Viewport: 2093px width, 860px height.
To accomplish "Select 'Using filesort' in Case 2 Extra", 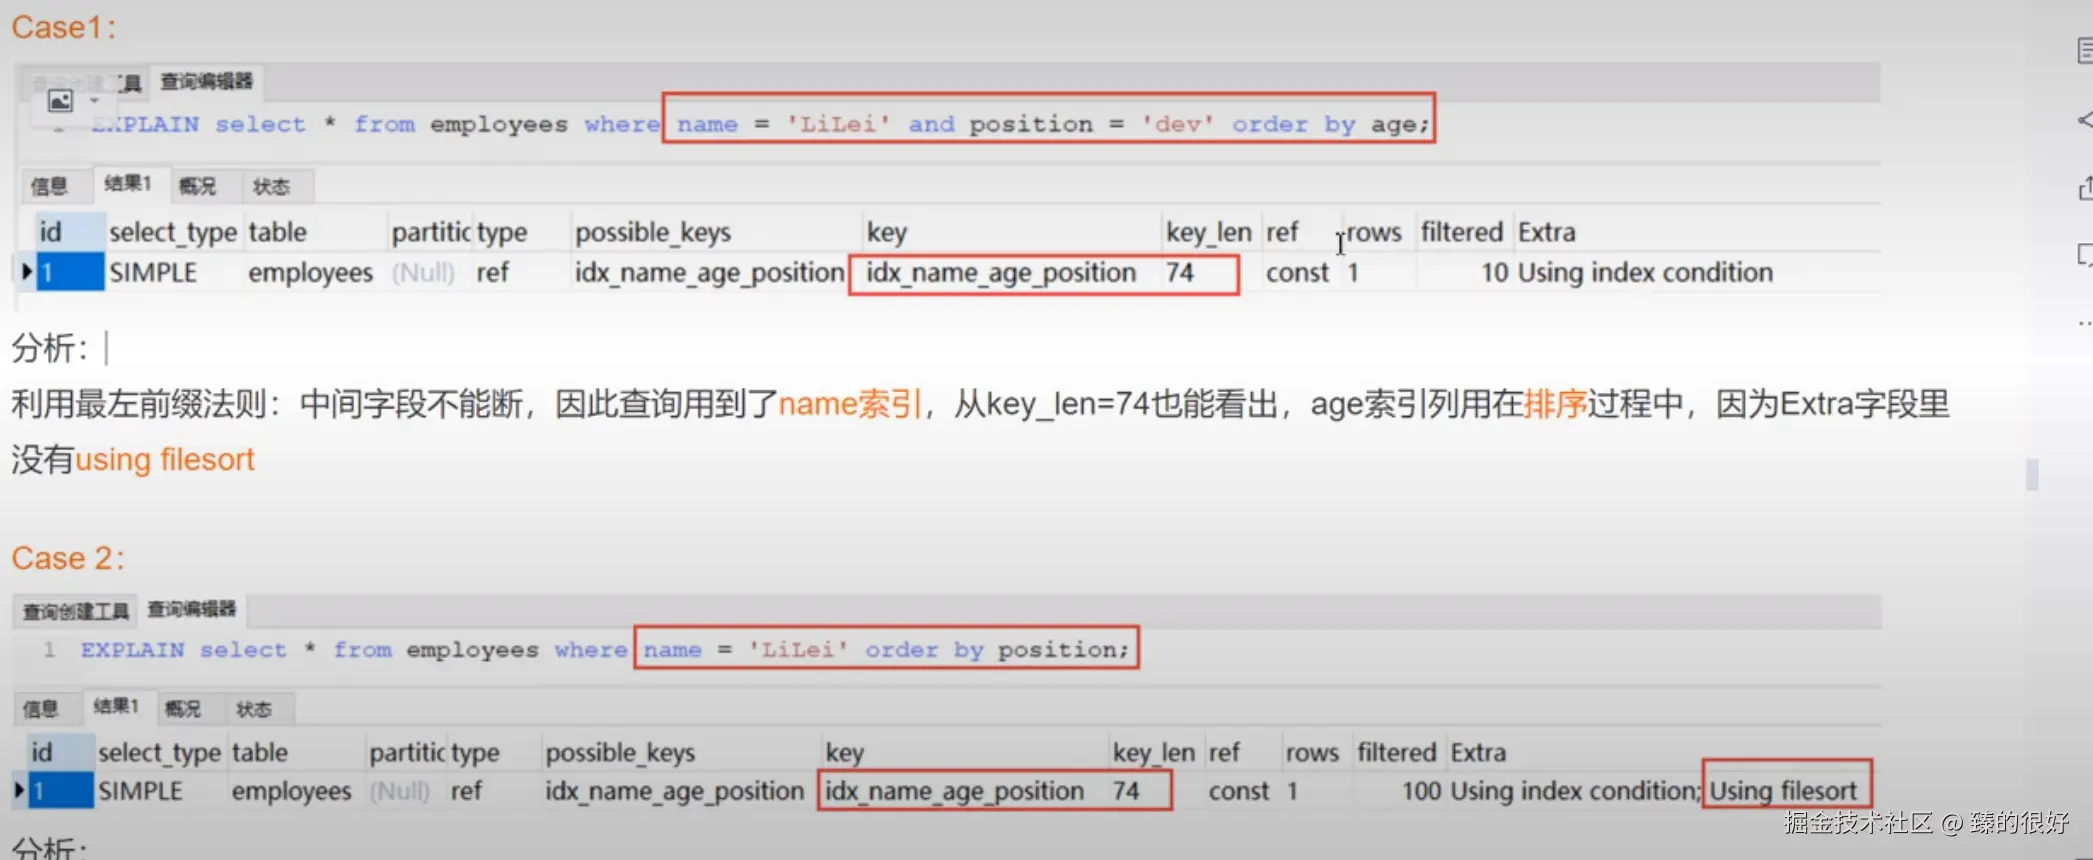I will tap(1783, 791).
